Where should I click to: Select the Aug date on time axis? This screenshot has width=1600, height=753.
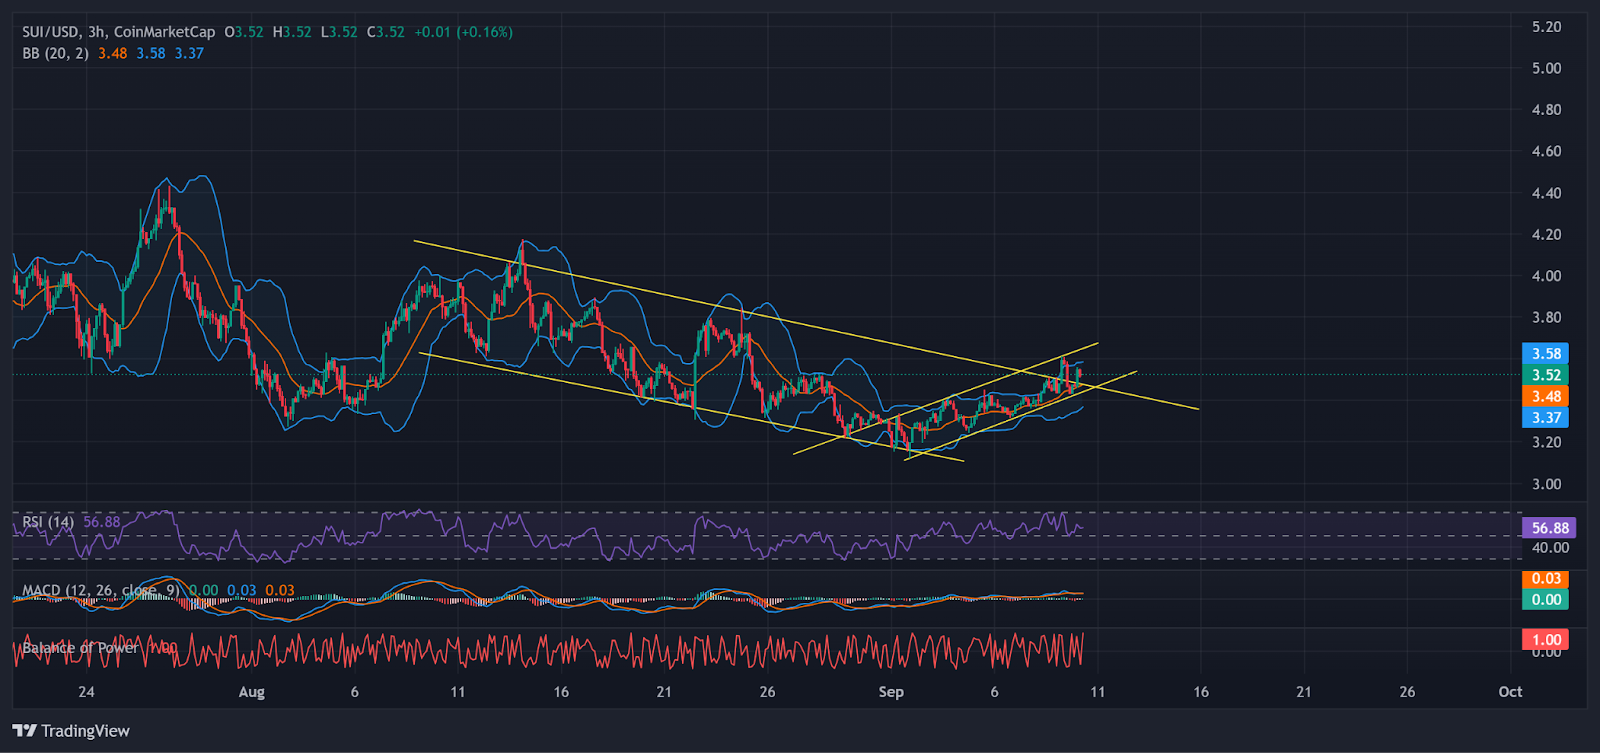coord(252,692)
